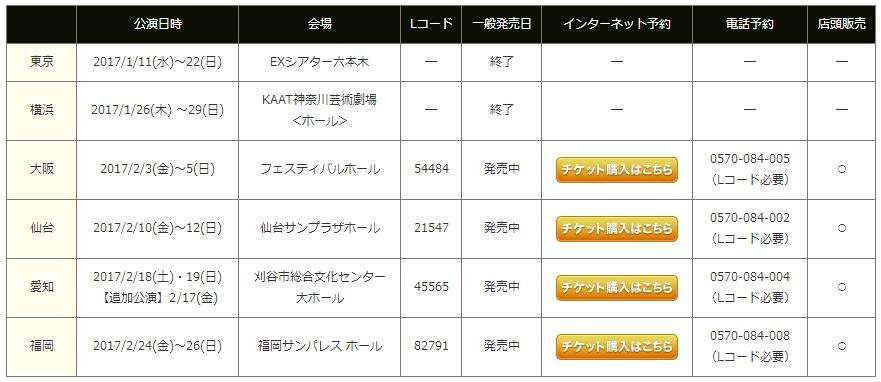Click the circle mark in 大阪 store sales
Screen dimensions: 881x382
pyautogui.click(x=841, y=170)
